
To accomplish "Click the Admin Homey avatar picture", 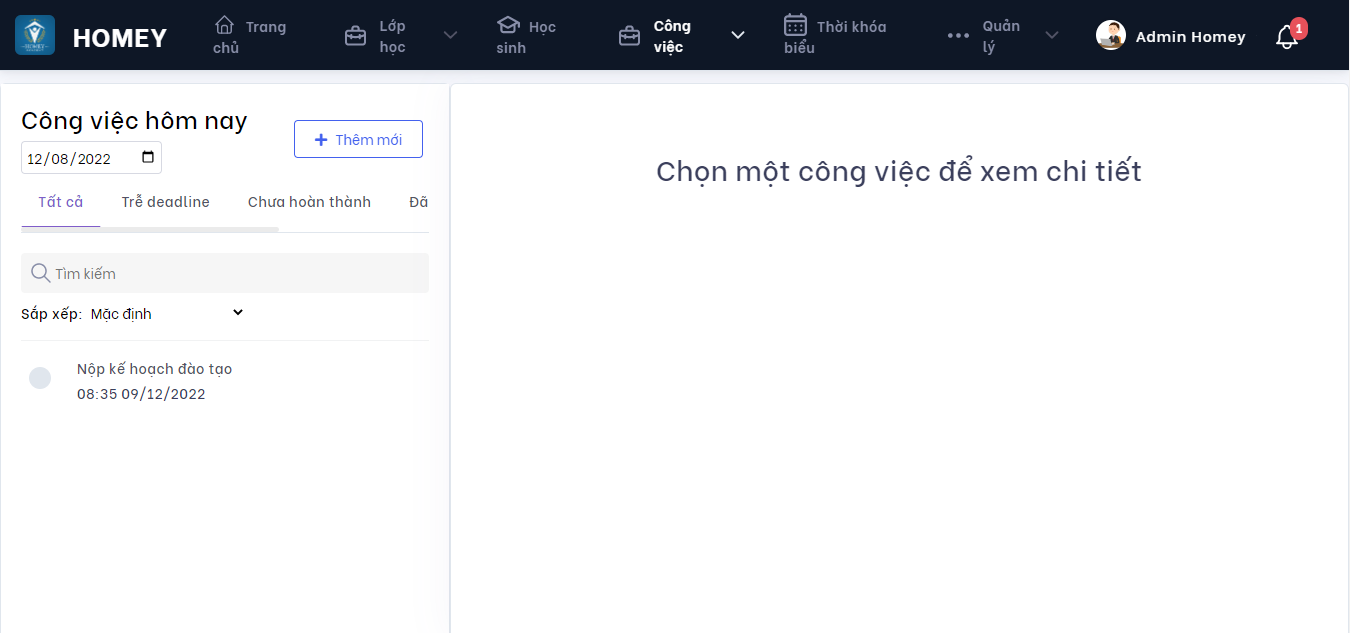I will [1111, 36].
